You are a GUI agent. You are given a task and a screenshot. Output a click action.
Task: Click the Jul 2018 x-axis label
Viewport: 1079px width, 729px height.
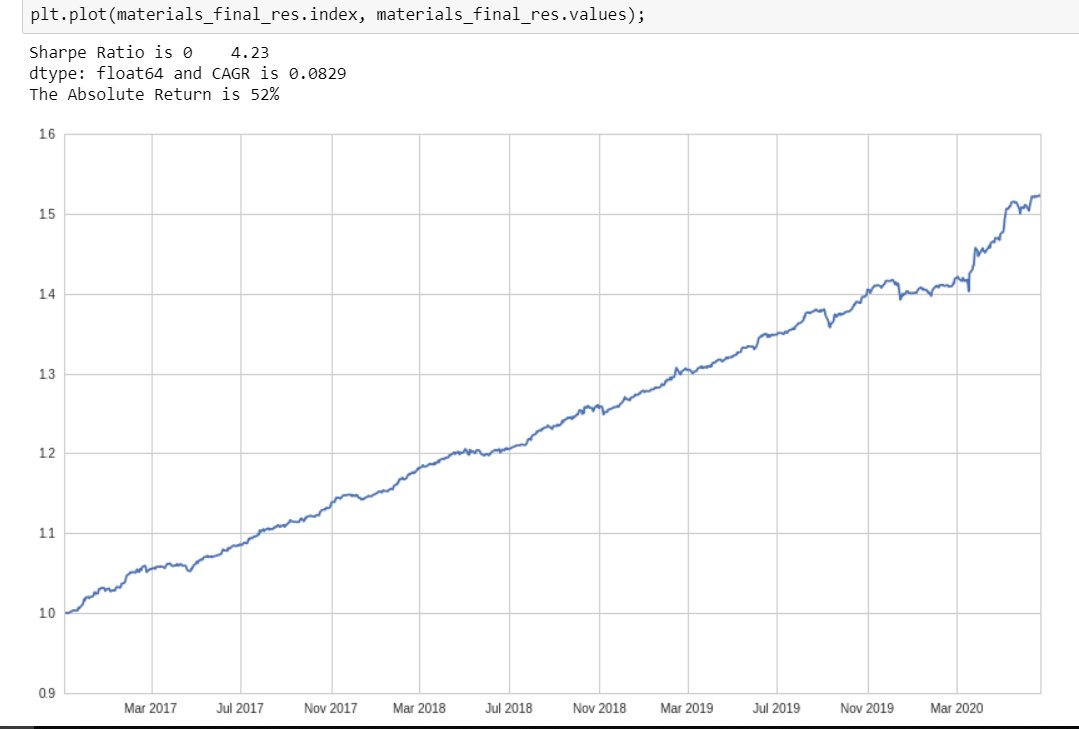pyautogui.click(x=509, y=707)
